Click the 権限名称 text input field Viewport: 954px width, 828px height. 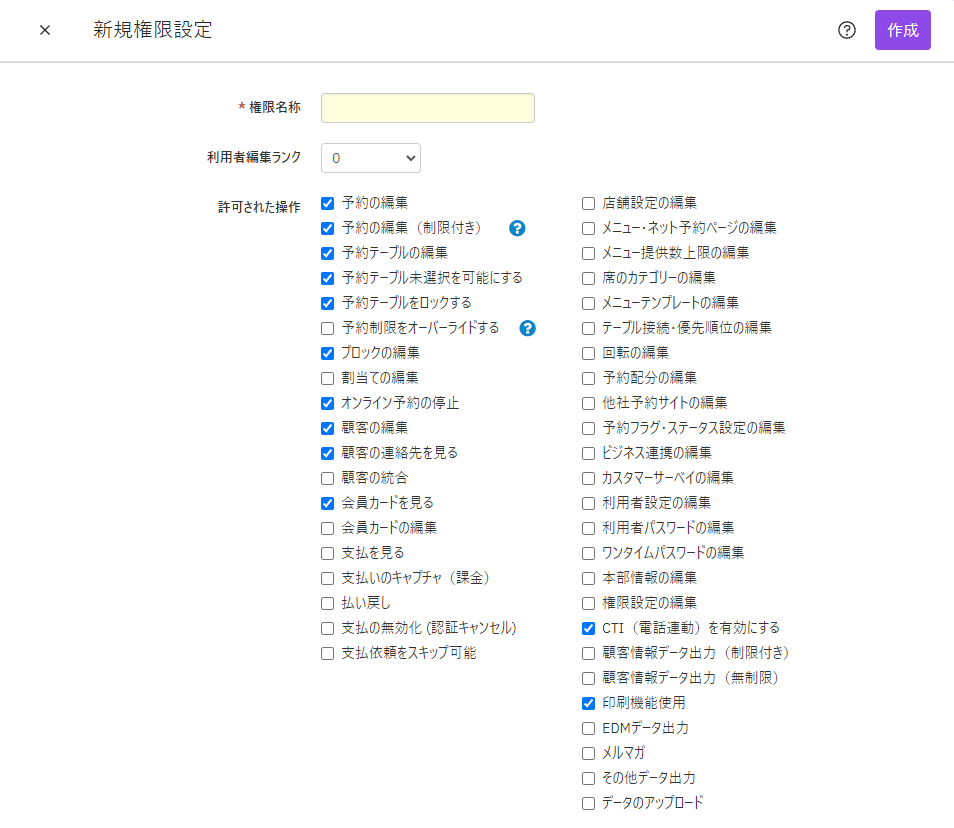(427, 108)
